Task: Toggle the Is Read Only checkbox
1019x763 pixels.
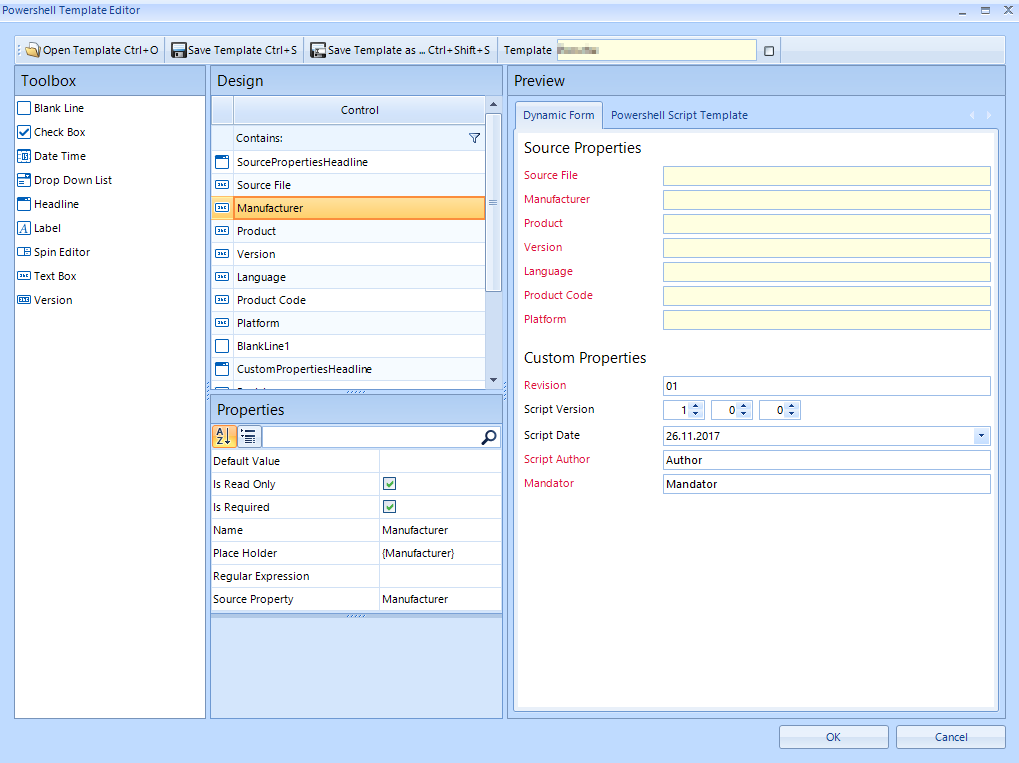Action: (390, 484)
